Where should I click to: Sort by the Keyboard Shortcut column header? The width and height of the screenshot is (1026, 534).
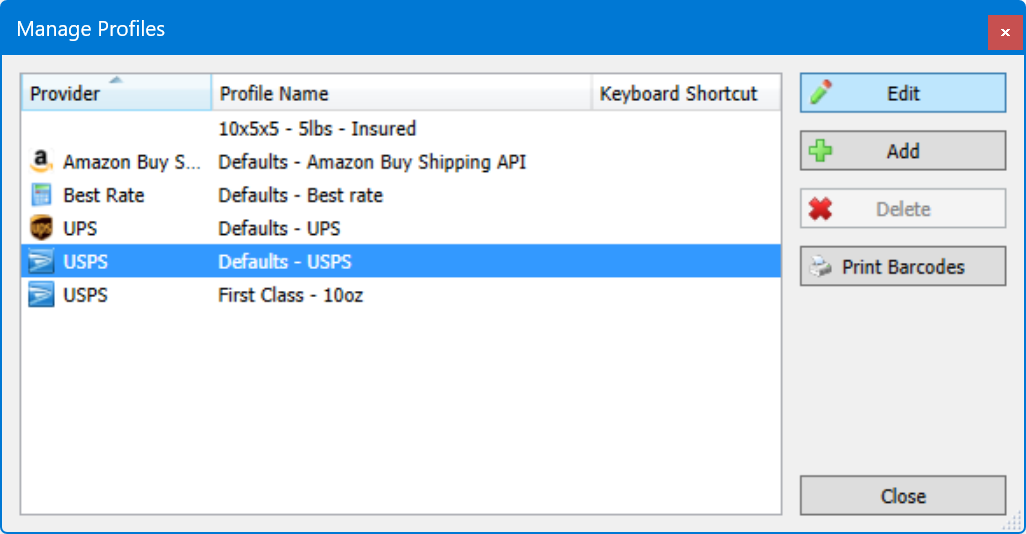click(686, 92)
